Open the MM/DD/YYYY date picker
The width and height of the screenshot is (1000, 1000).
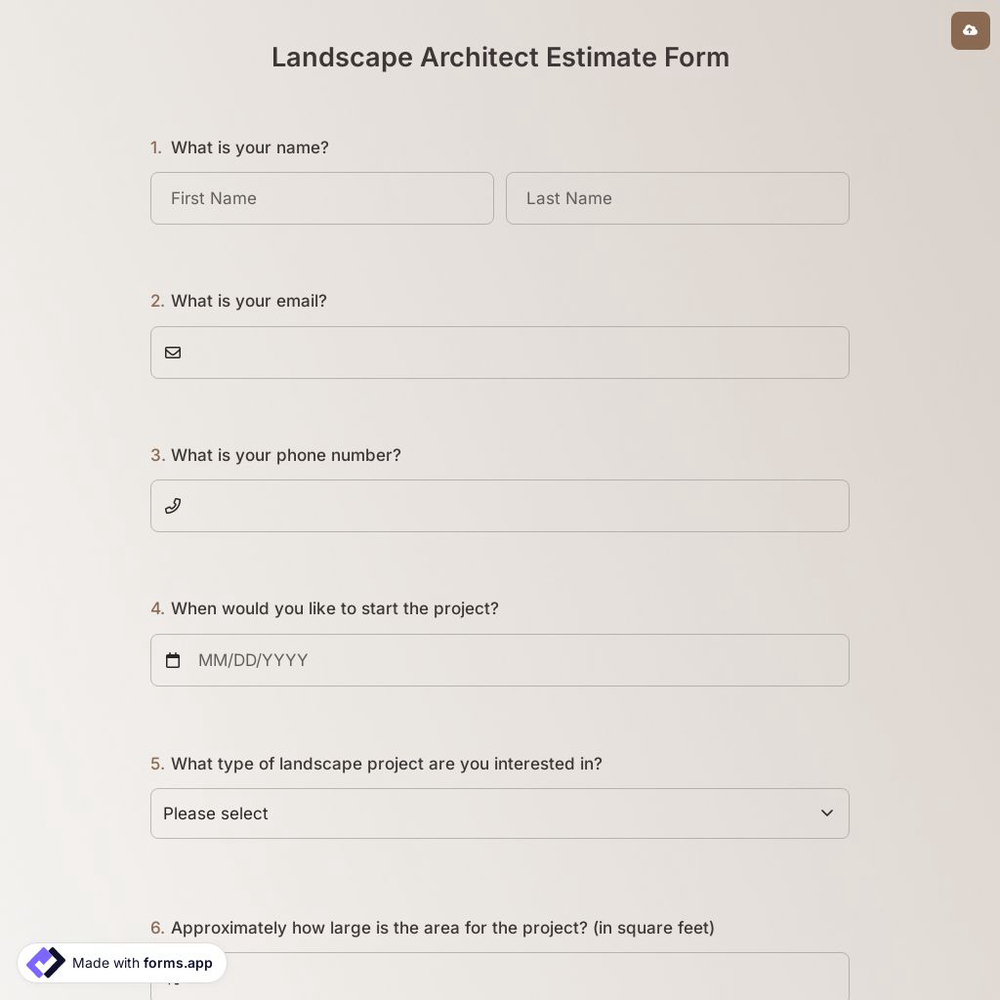pos(500,659)
